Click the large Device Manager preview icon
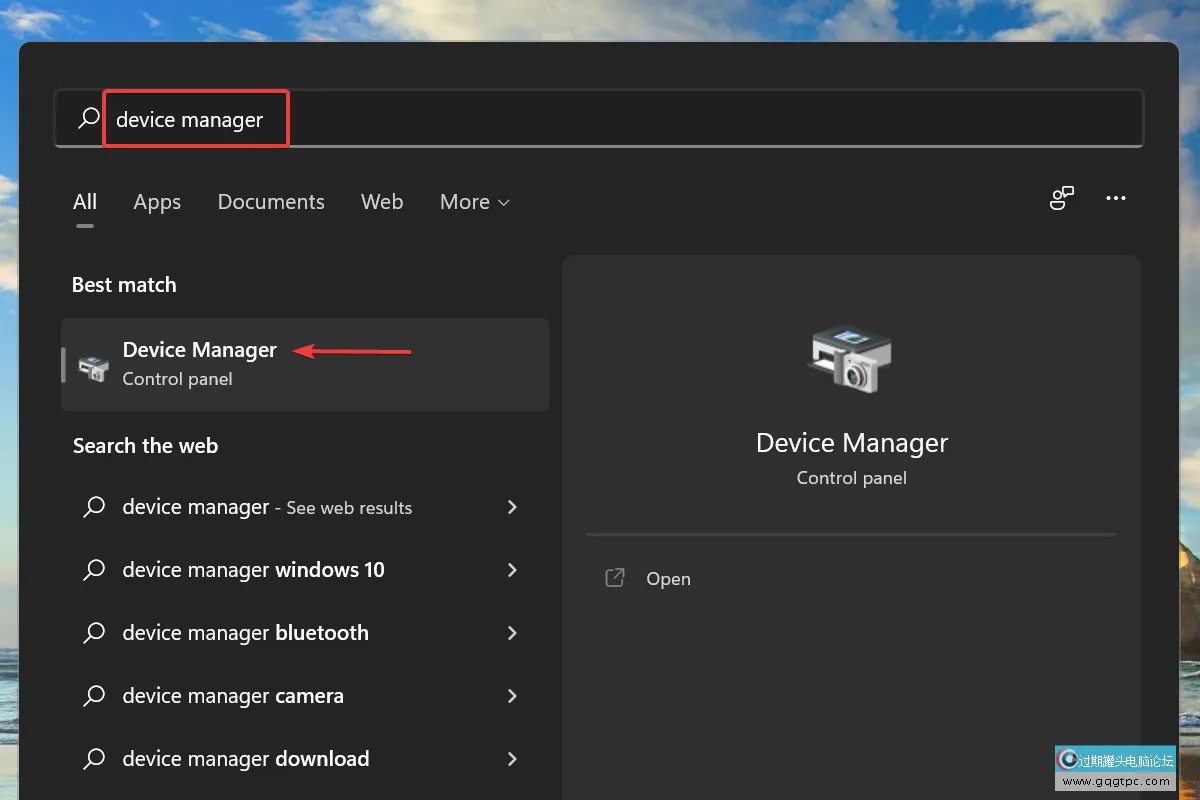The width and height of the screenshot is (1200, 800). [x=851, y=360]
